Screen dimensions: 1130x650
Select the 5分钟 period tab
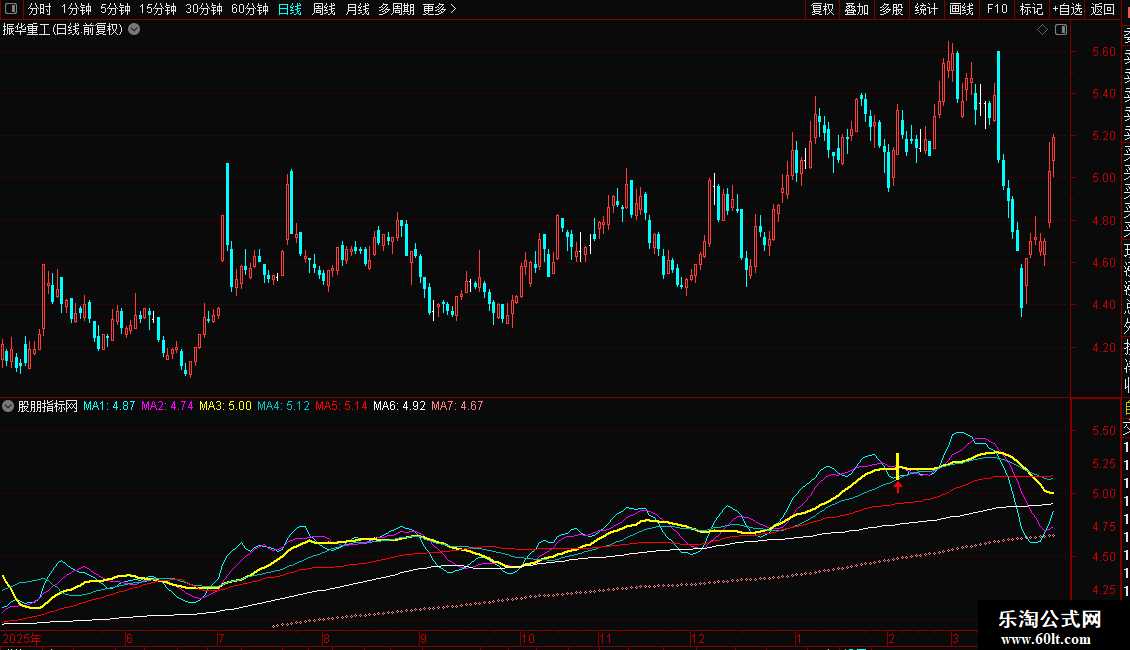(x=115, y=9)
